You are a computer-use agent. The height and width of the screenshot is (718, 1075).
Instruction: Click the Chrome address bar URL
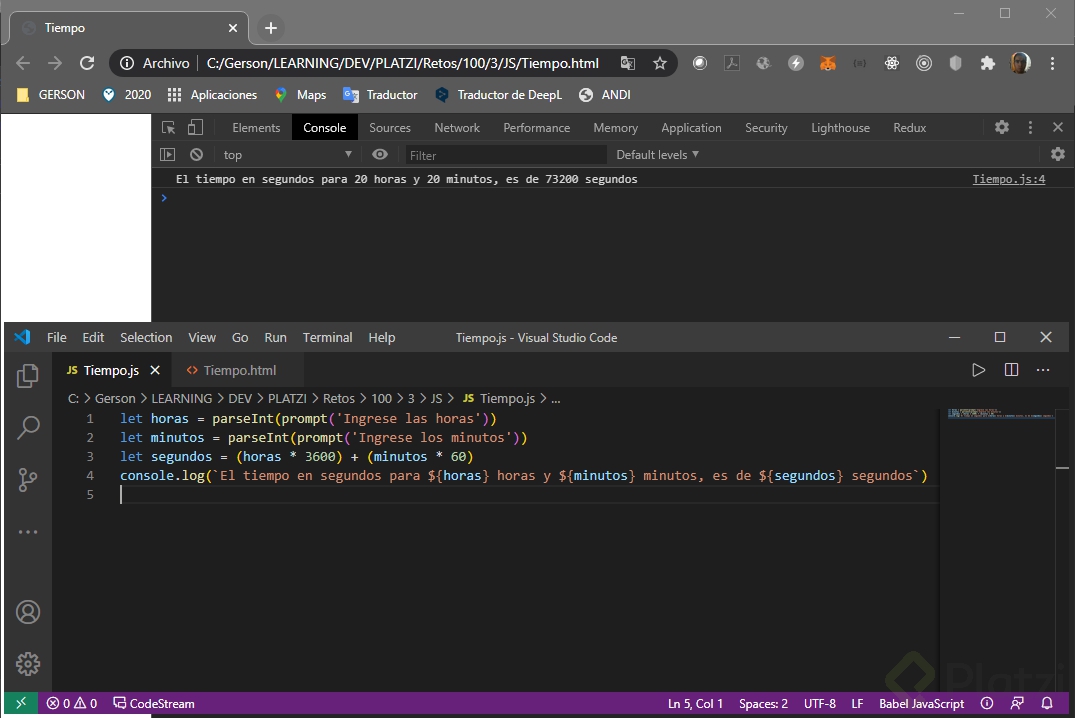tap(402, 63)
